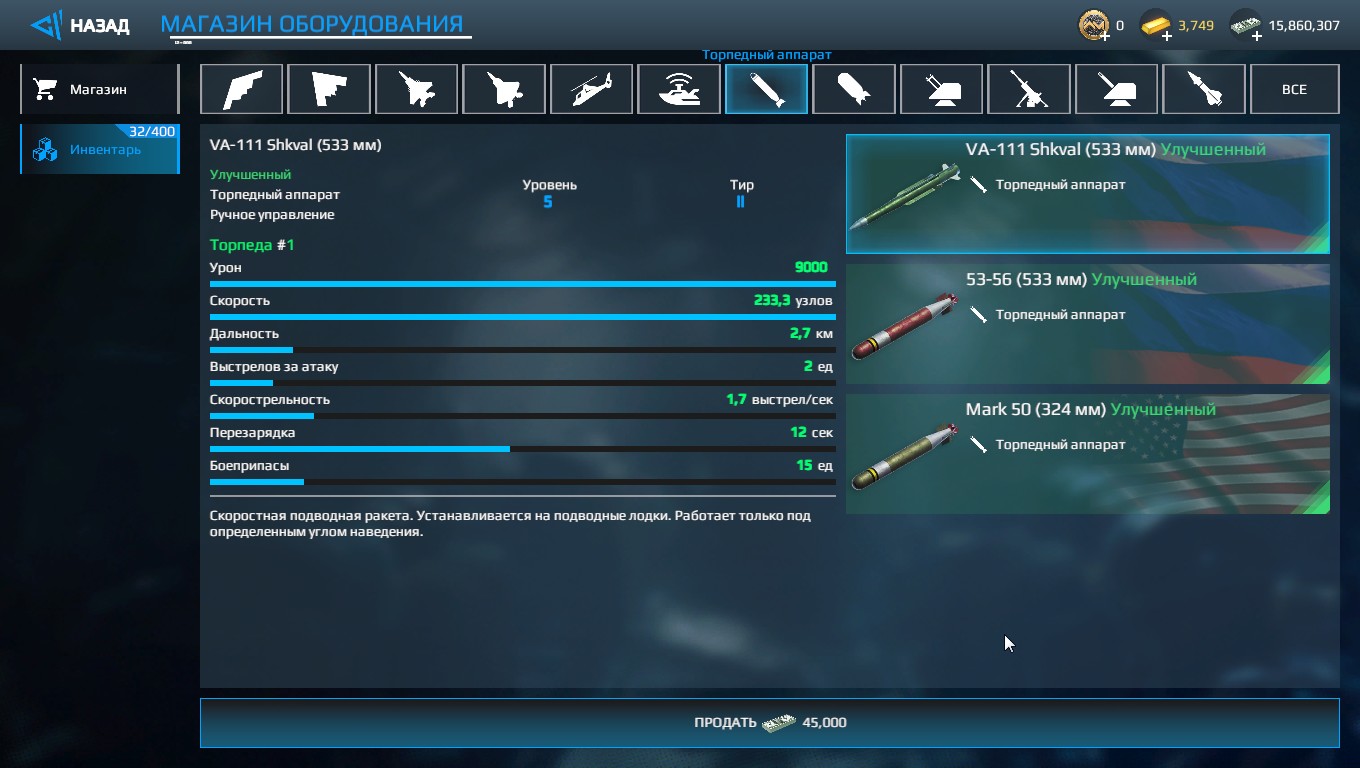Open the missile rocket category icon
Image resolution: width=1360 pixels, height=768 pixels.
(1204, 89)
